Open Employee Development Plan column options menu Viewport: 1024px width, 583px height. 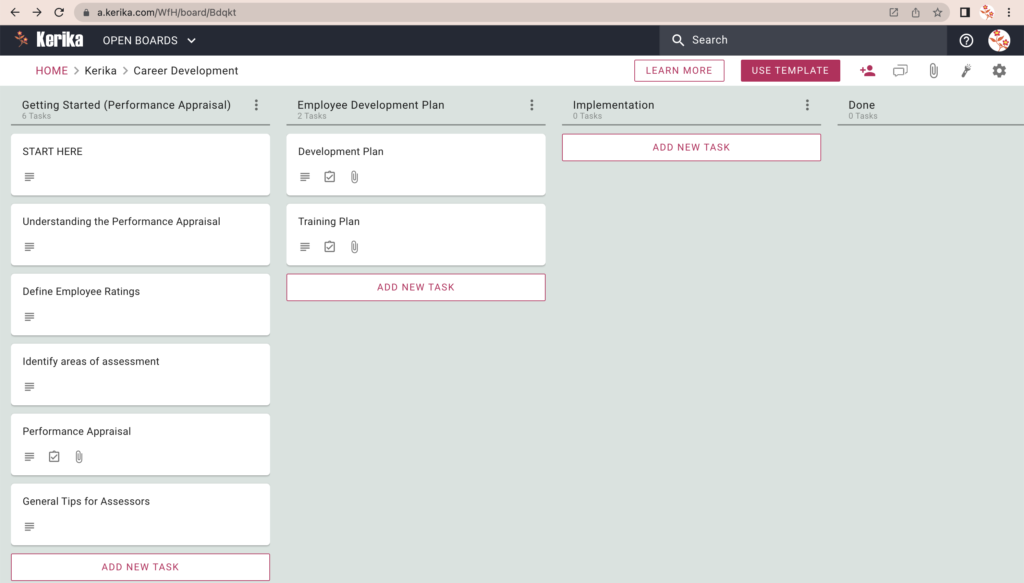(x=532, y=105)
